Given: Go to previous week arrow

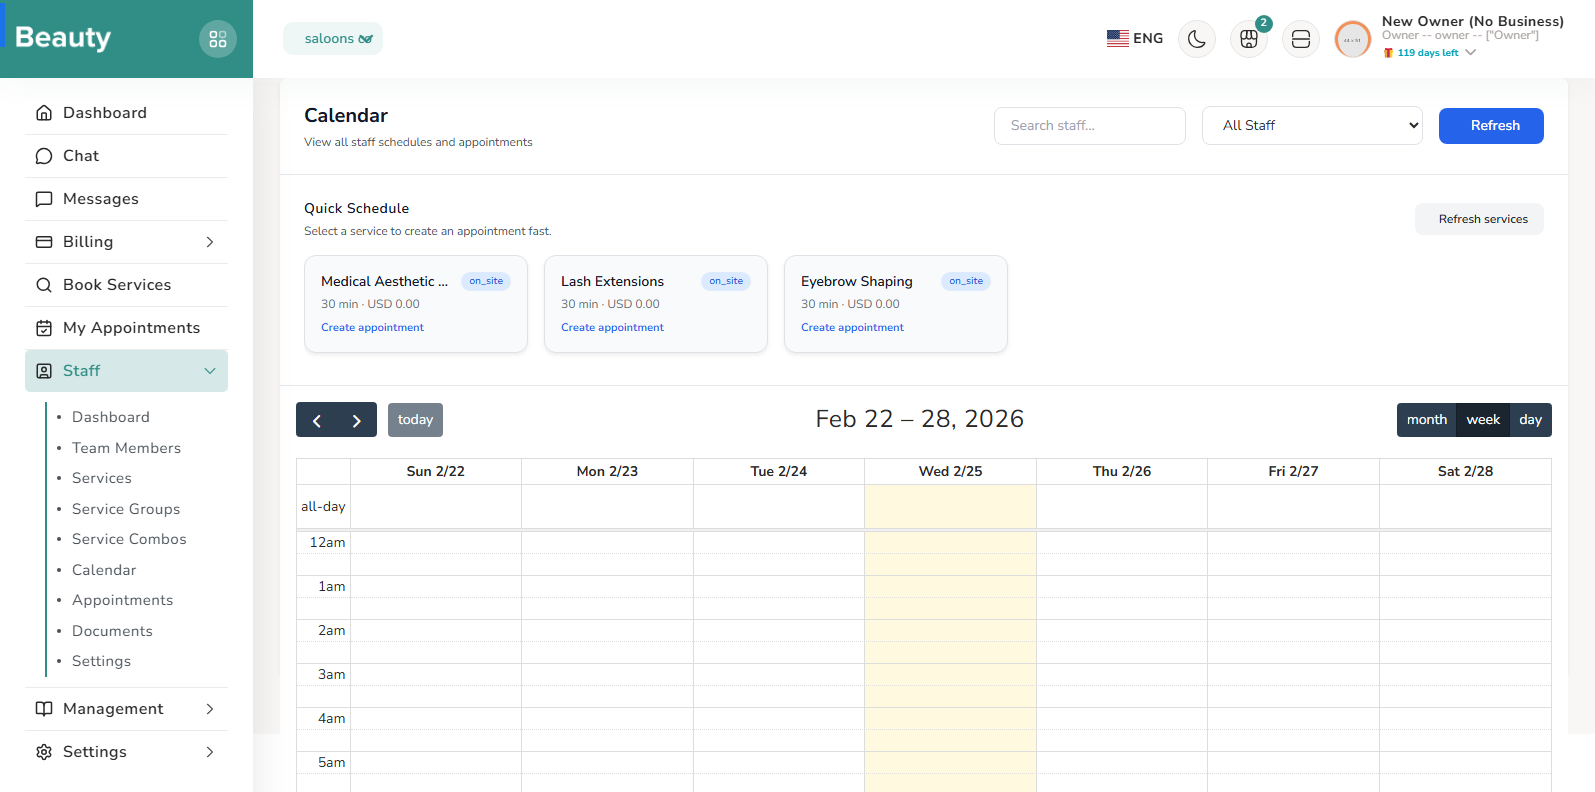Looking at the screenshot, I should pos(316,420).
